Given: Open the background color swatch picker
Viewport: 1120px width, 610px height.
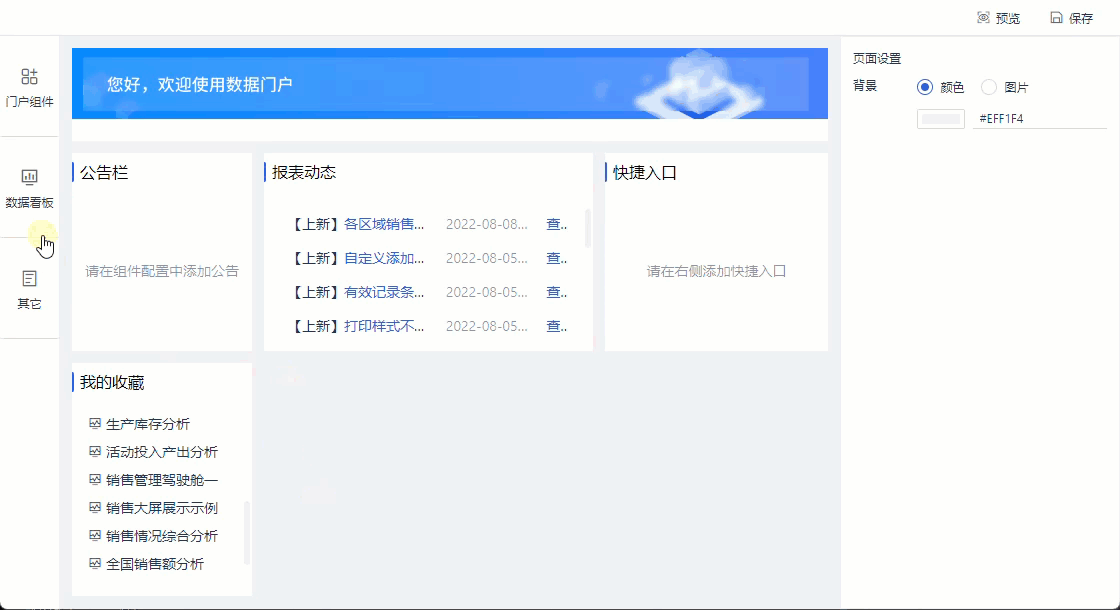Looking at the screenshot, I should [x=941, y=119].
